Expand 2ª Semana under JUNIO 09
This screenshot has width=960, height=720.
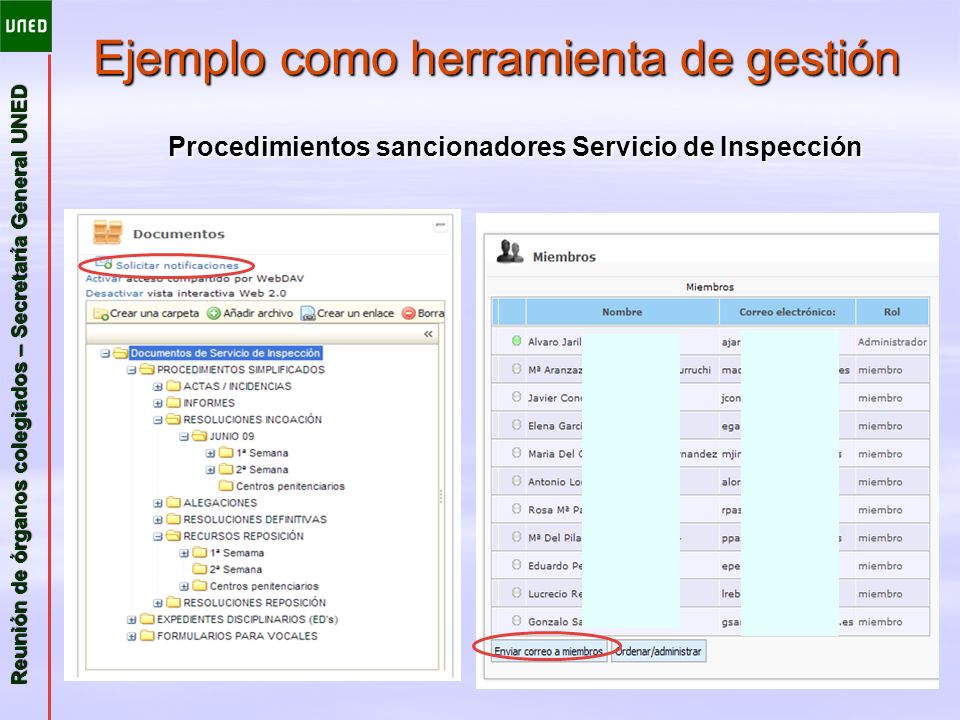coord(210,470)
